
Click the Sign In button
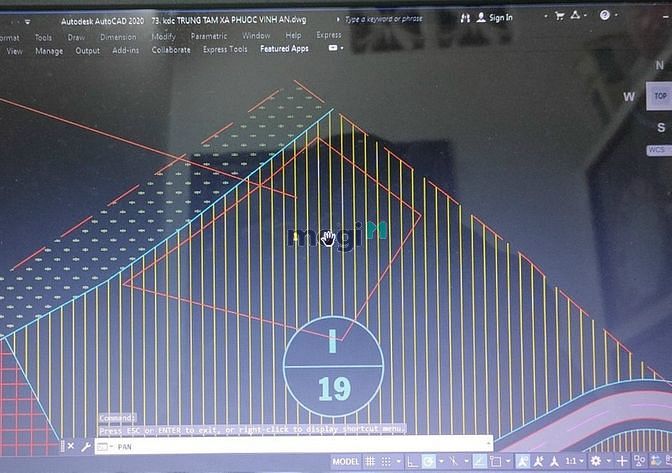(495, 18)
